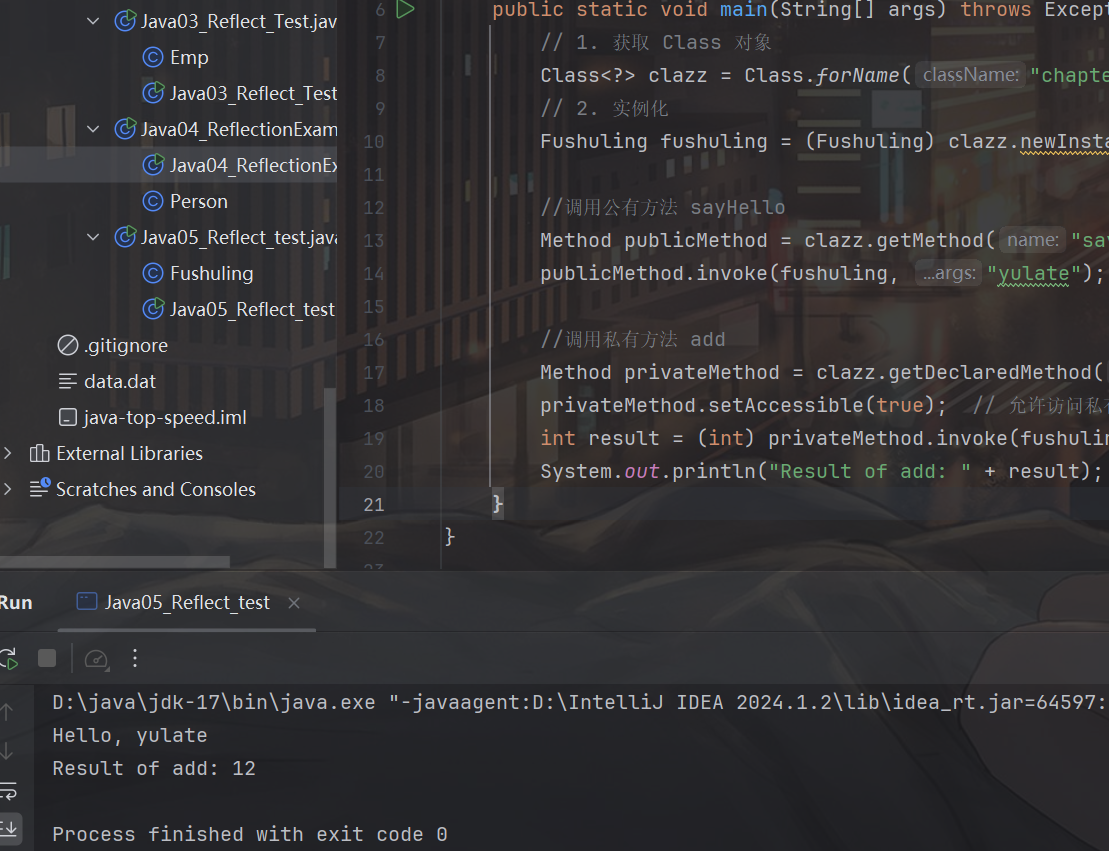The image size is (1109, 851).
Task: Select the Java05_Reflect_test run tab
Action: [x=186, y=602]
